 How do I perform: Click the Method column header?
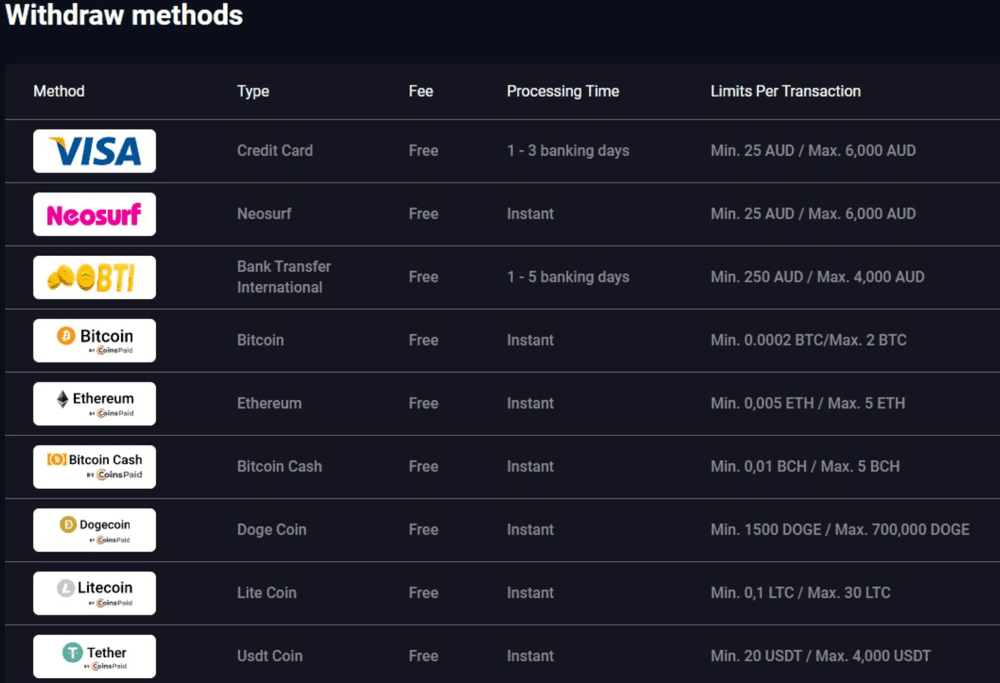point(59,91)
